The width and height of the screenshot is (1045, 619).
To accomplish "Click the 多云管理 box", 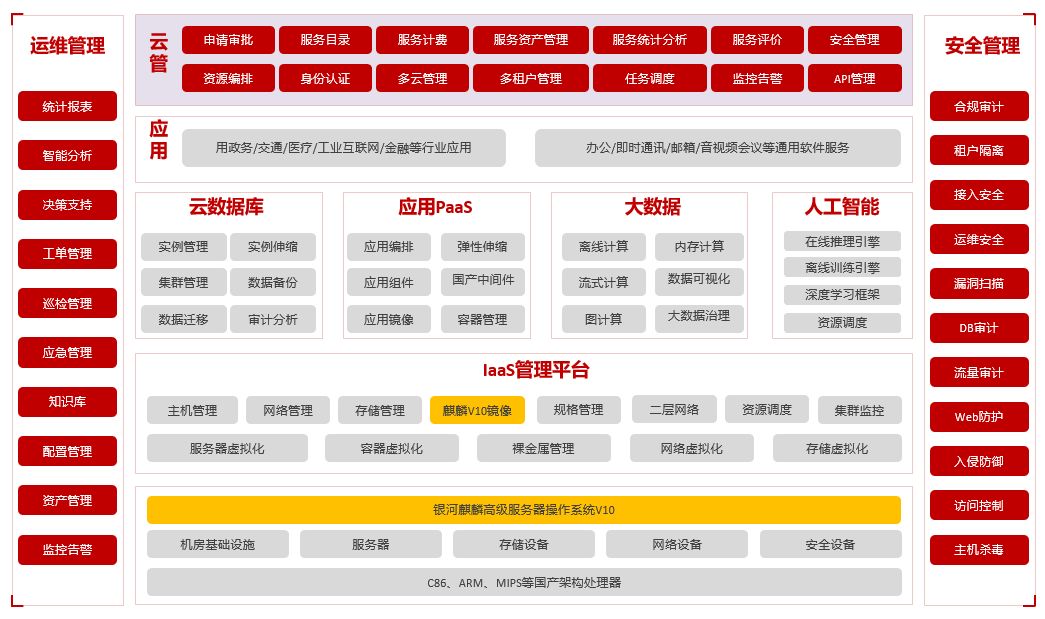I will 423,79.
